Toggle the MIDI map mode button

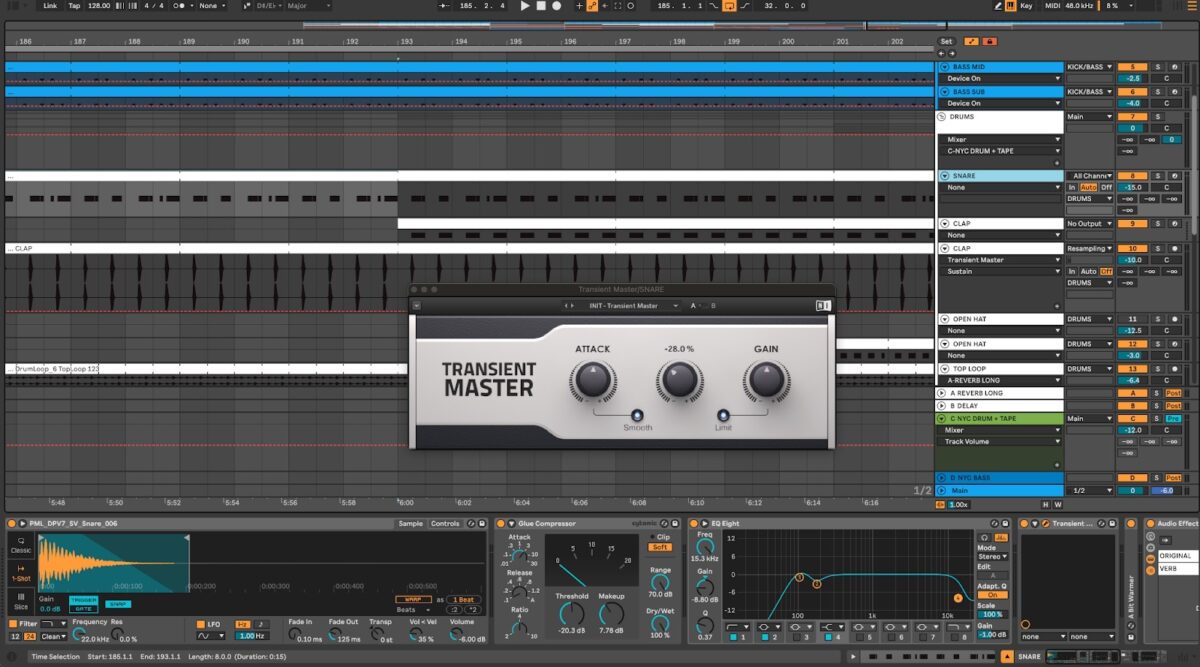[1051, 5]
